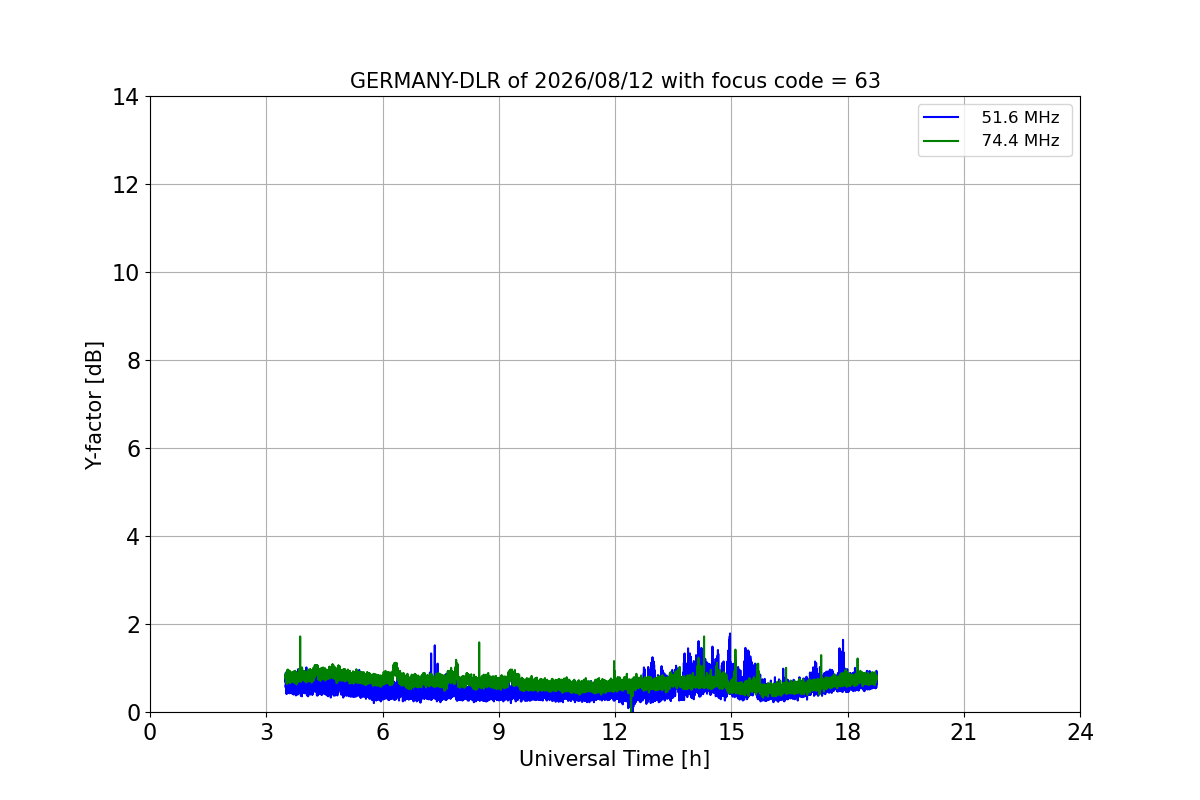Click the green spike near 4 hours
The width and height of the screenshot is (1200, 800).
(x=300, y=650)
